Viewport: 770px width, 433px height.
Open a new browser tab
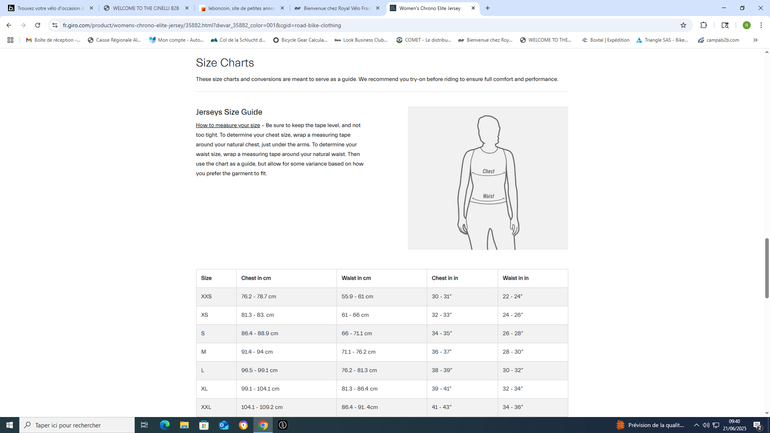click(x=487, y=8)
